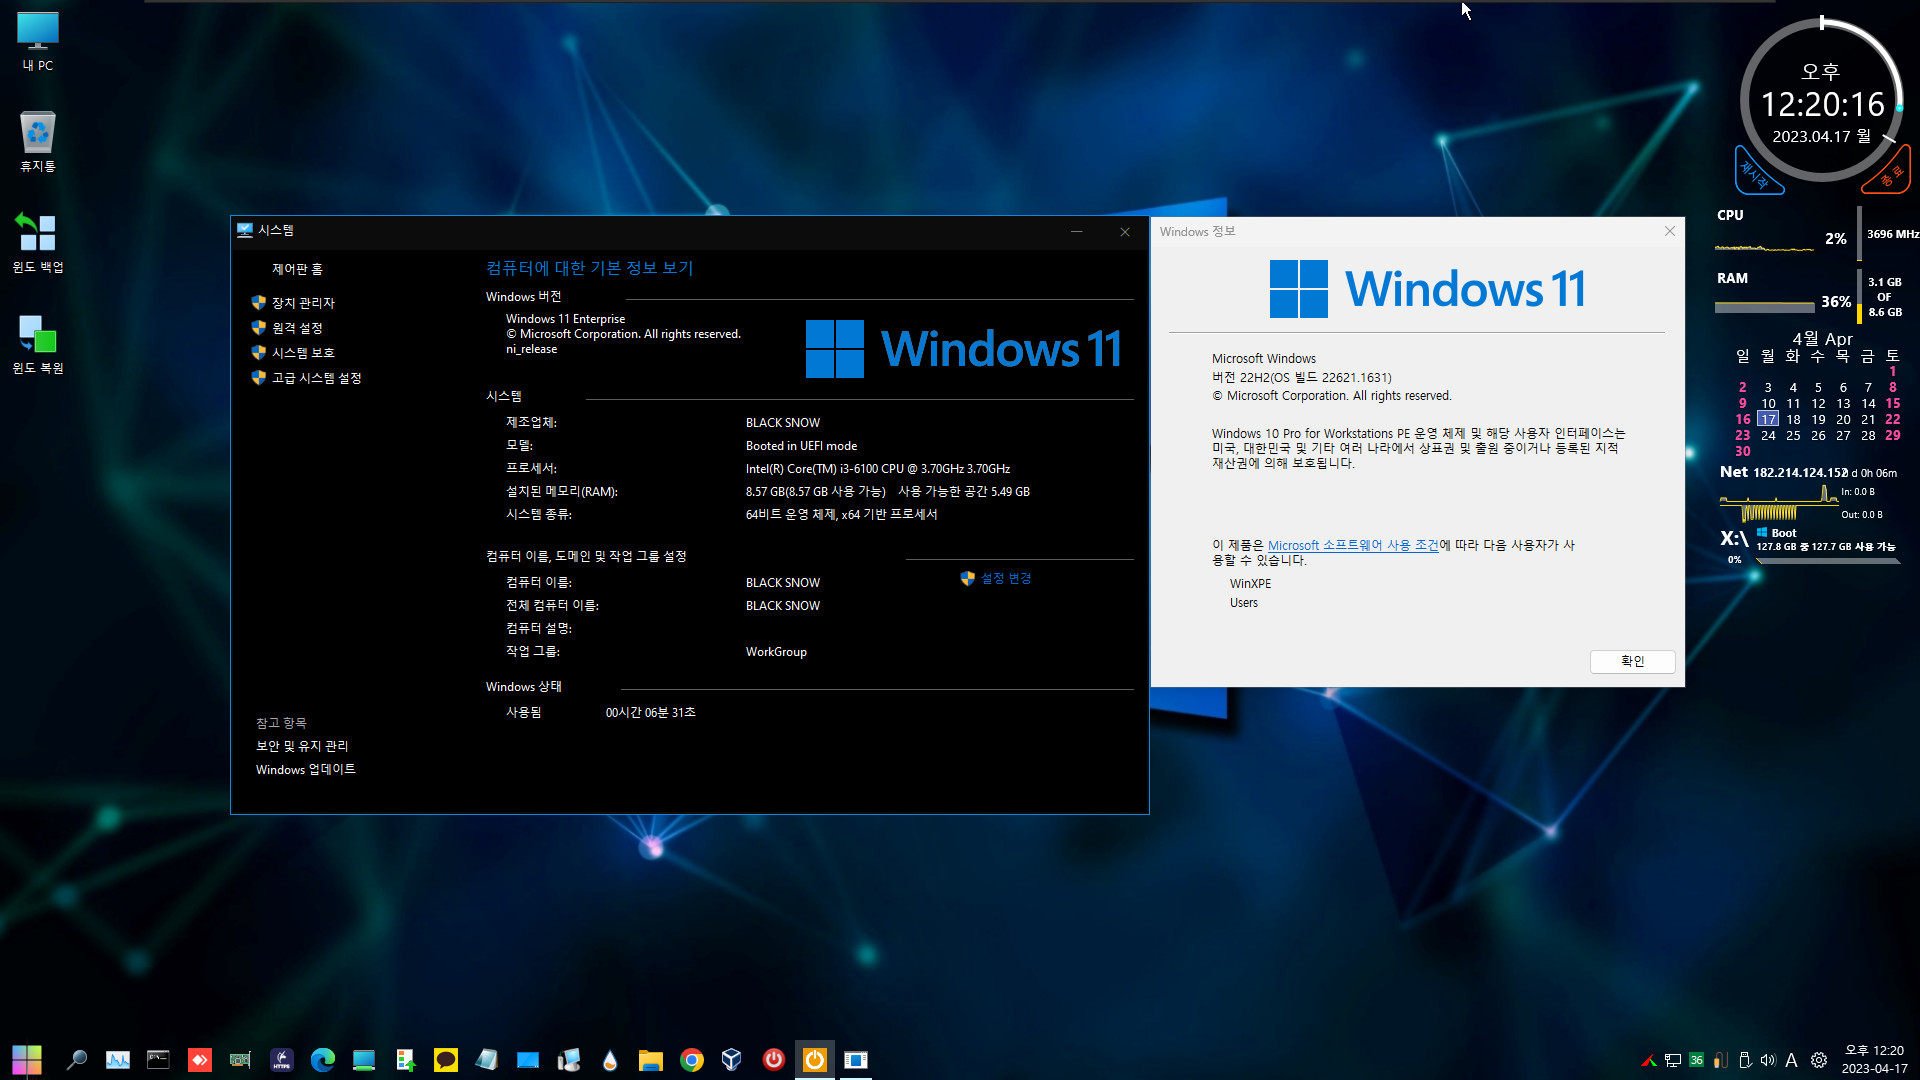Click the Microsoft 소프트웨어 사용 조건 link
This screenshot has height=1080, width=1920.
pyautogui.click(x=1353, y=545)
